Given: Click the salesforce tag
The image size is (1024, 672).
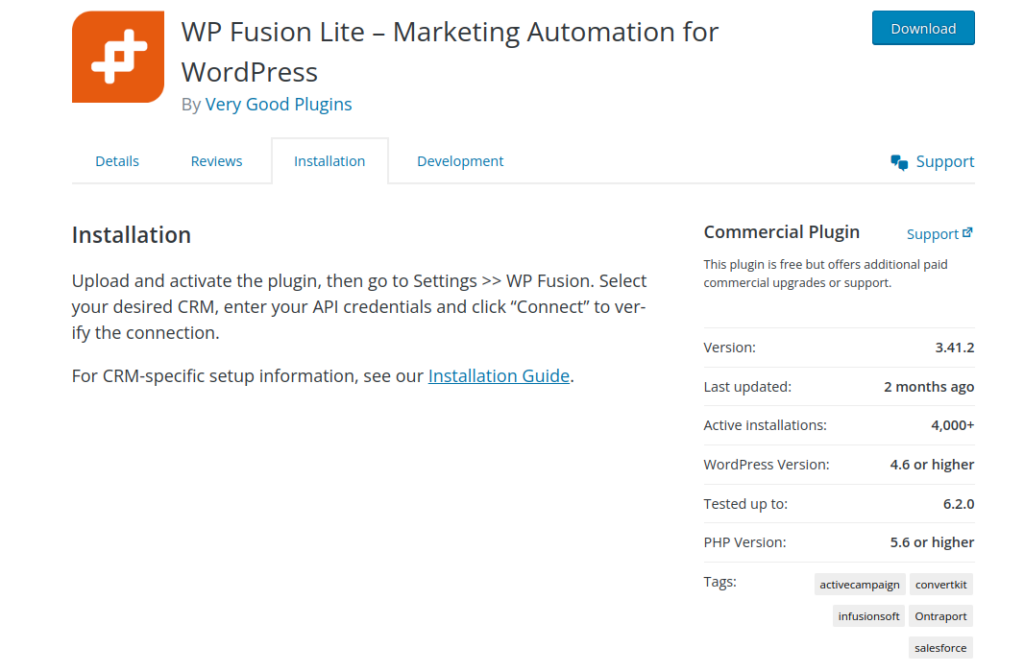Looking at the screenshot, I should click(940, 647).
